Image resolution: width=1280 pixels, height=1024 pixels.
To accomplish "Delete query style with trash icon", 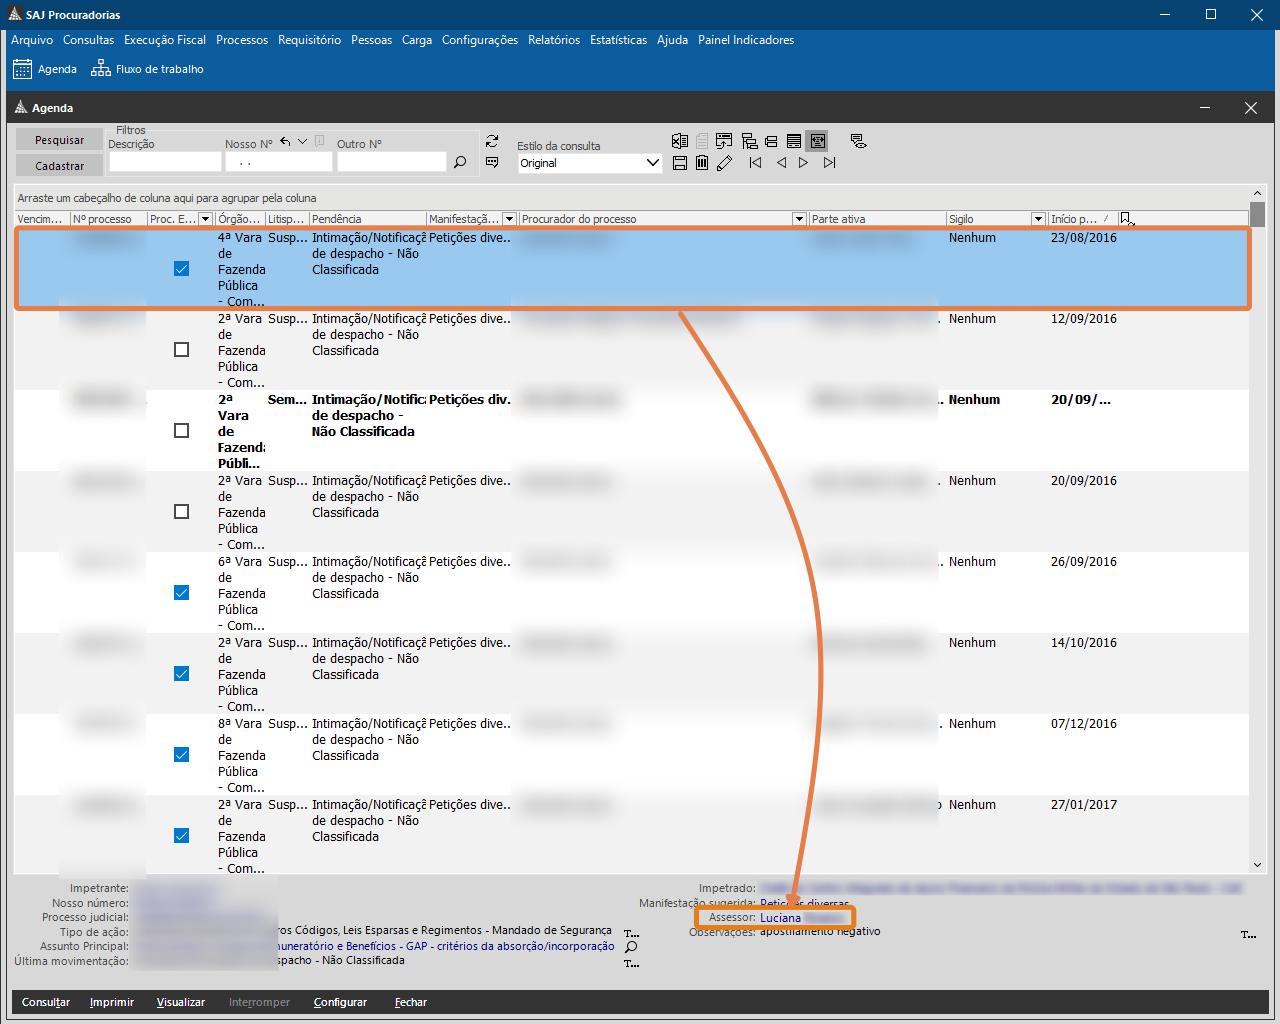I will point(702,163).
